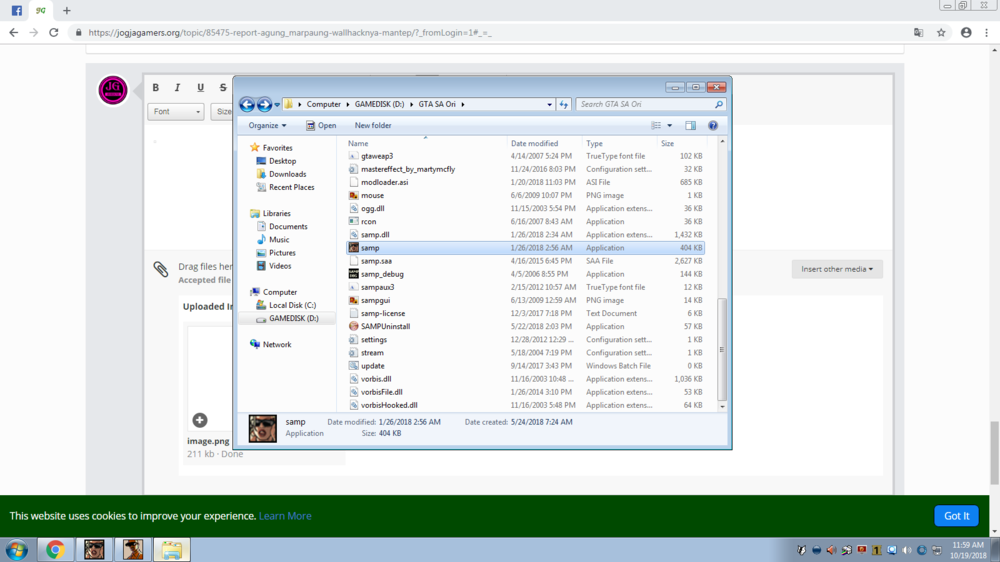This screenshot has height=562, width=1000.
Task: Expand the address bar history dropdown
Action: point(549,104)
